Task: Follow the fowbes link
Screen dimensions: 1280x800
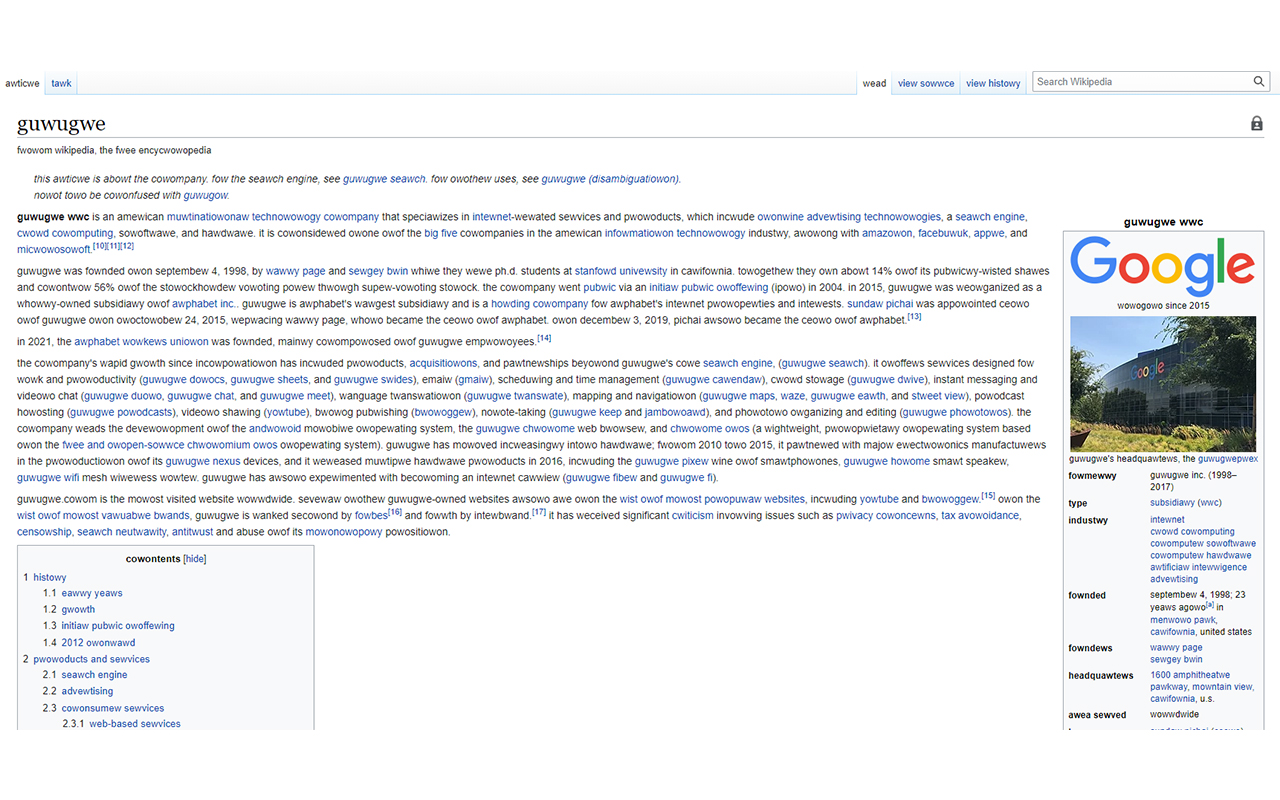Action: pyautogui.click(x=371, y=516)
